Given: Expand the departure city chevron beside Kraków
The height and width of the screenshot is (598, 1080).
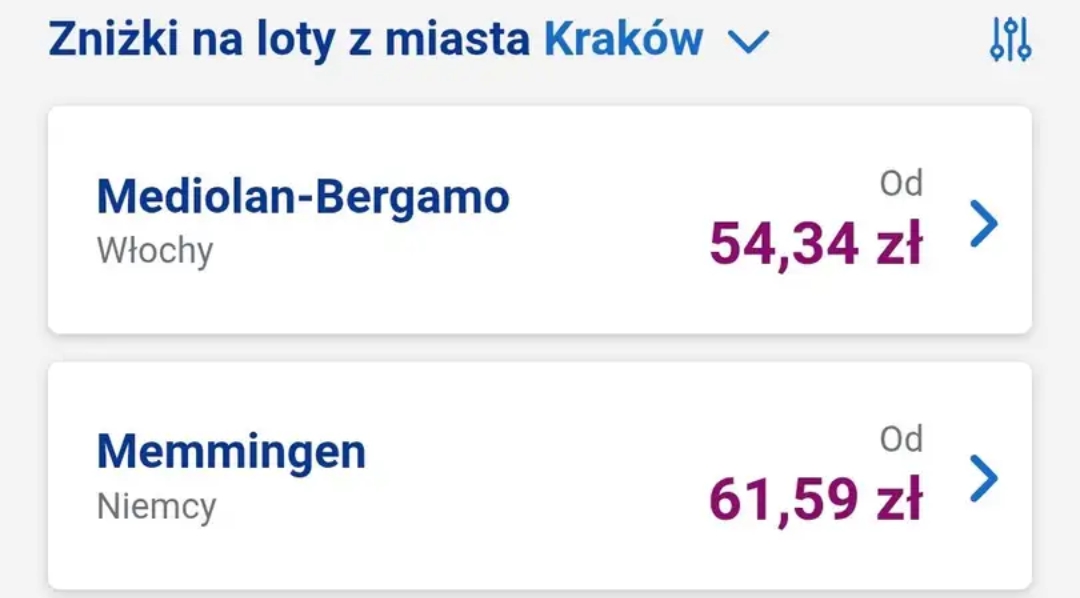Looking at the screenshot, I should (x=747, y=42).
